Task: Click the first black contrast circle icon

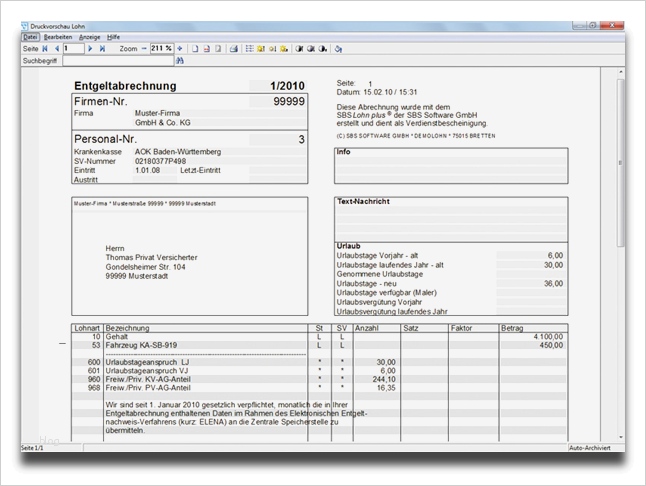Action: (299, 49)
